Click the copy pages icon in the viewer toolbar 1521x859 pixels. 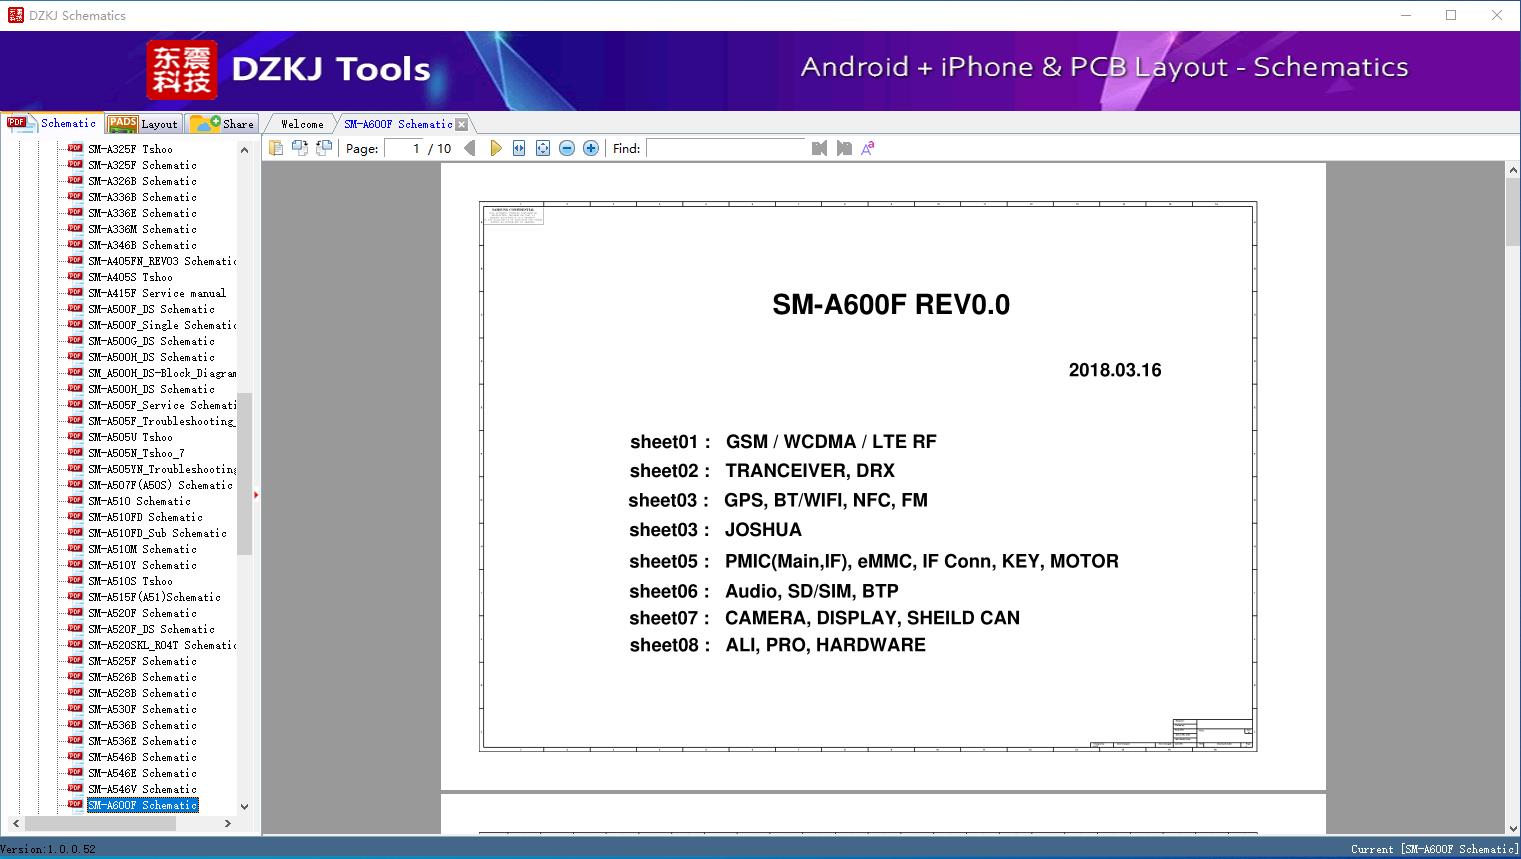pyautogui.click(x=275, y=148)
